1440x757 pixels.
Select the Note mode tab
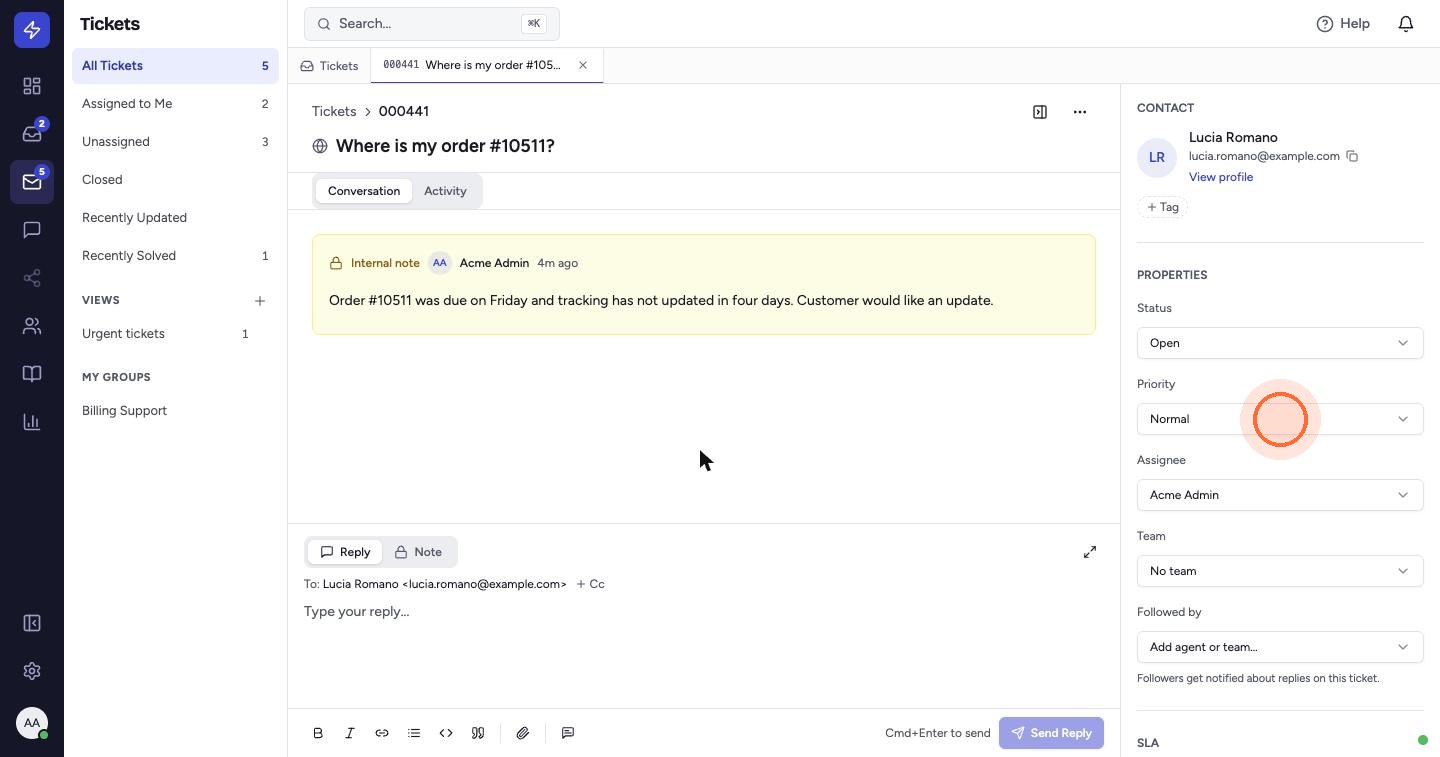coord(418,552)
